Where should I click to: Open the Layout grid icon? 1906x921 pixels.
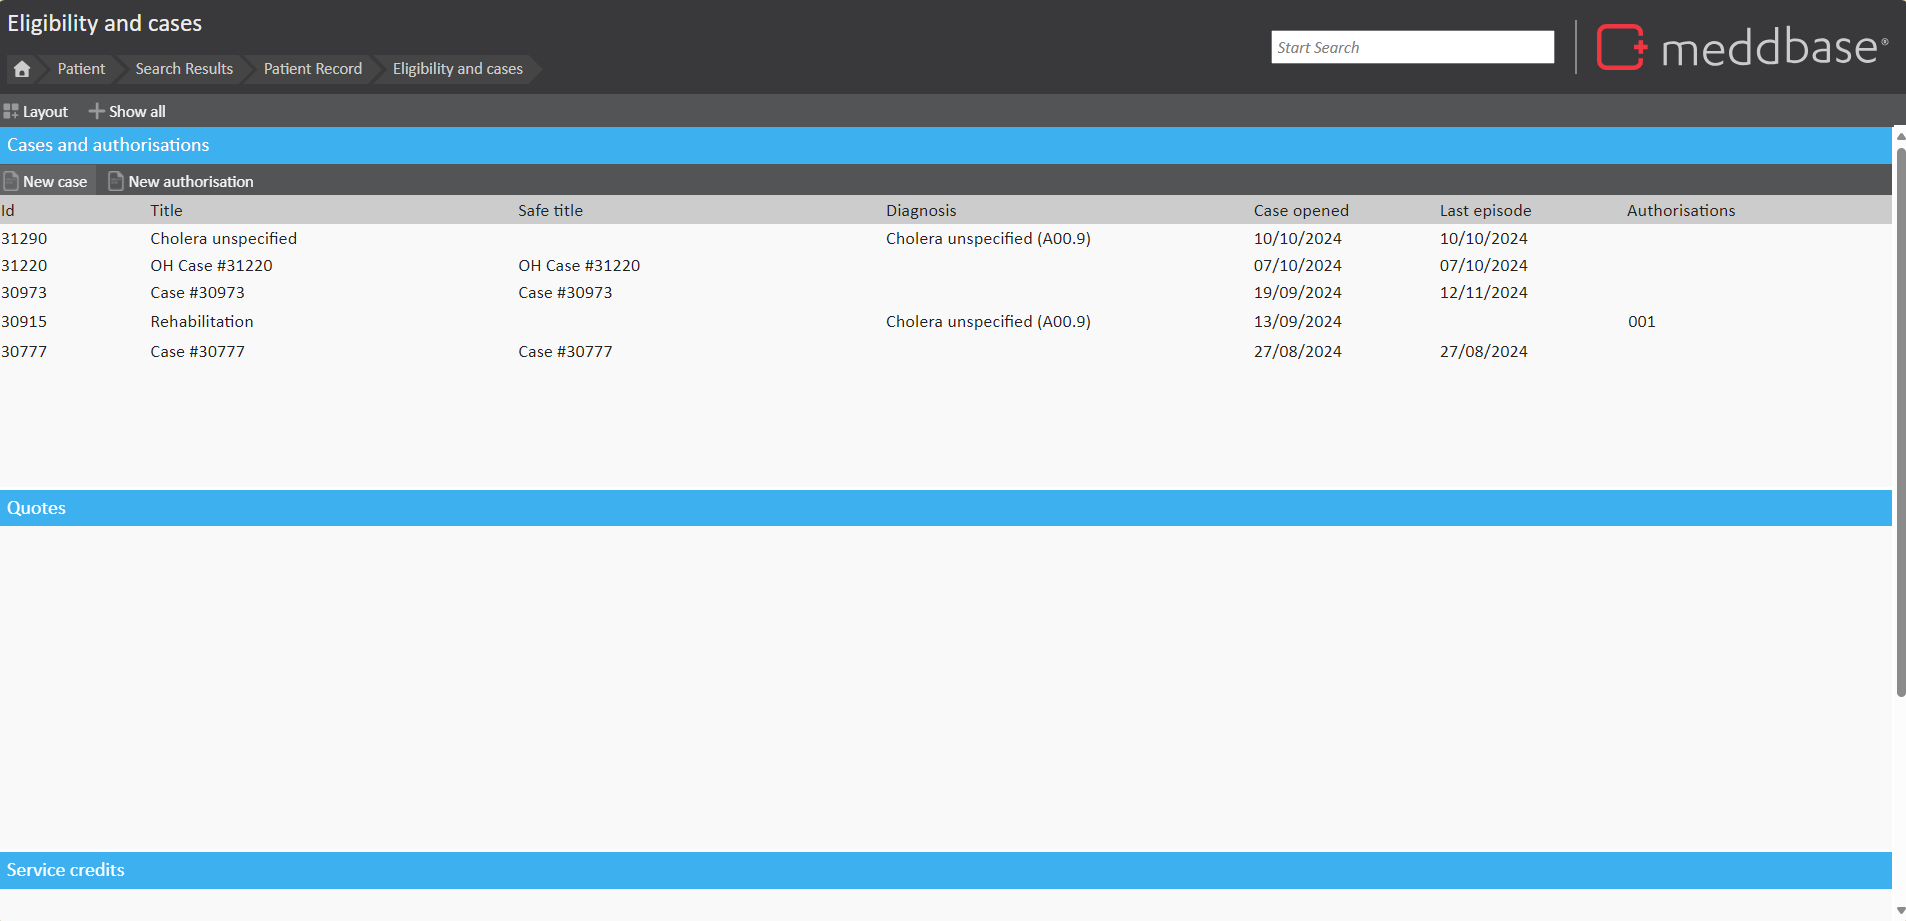click(x=11, y=111)
